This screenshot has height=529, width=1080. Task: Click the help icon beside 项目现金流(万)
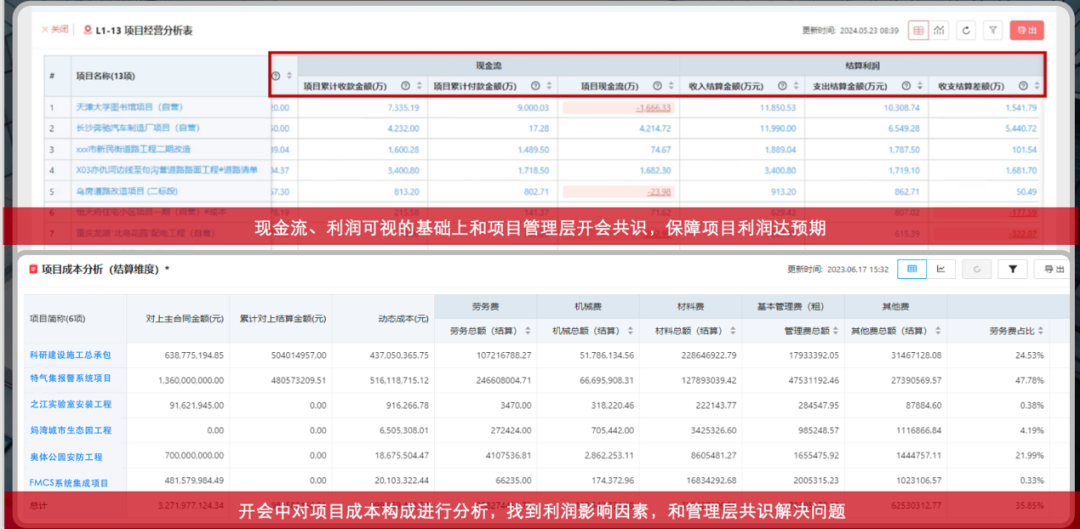[x=656, y=86]
